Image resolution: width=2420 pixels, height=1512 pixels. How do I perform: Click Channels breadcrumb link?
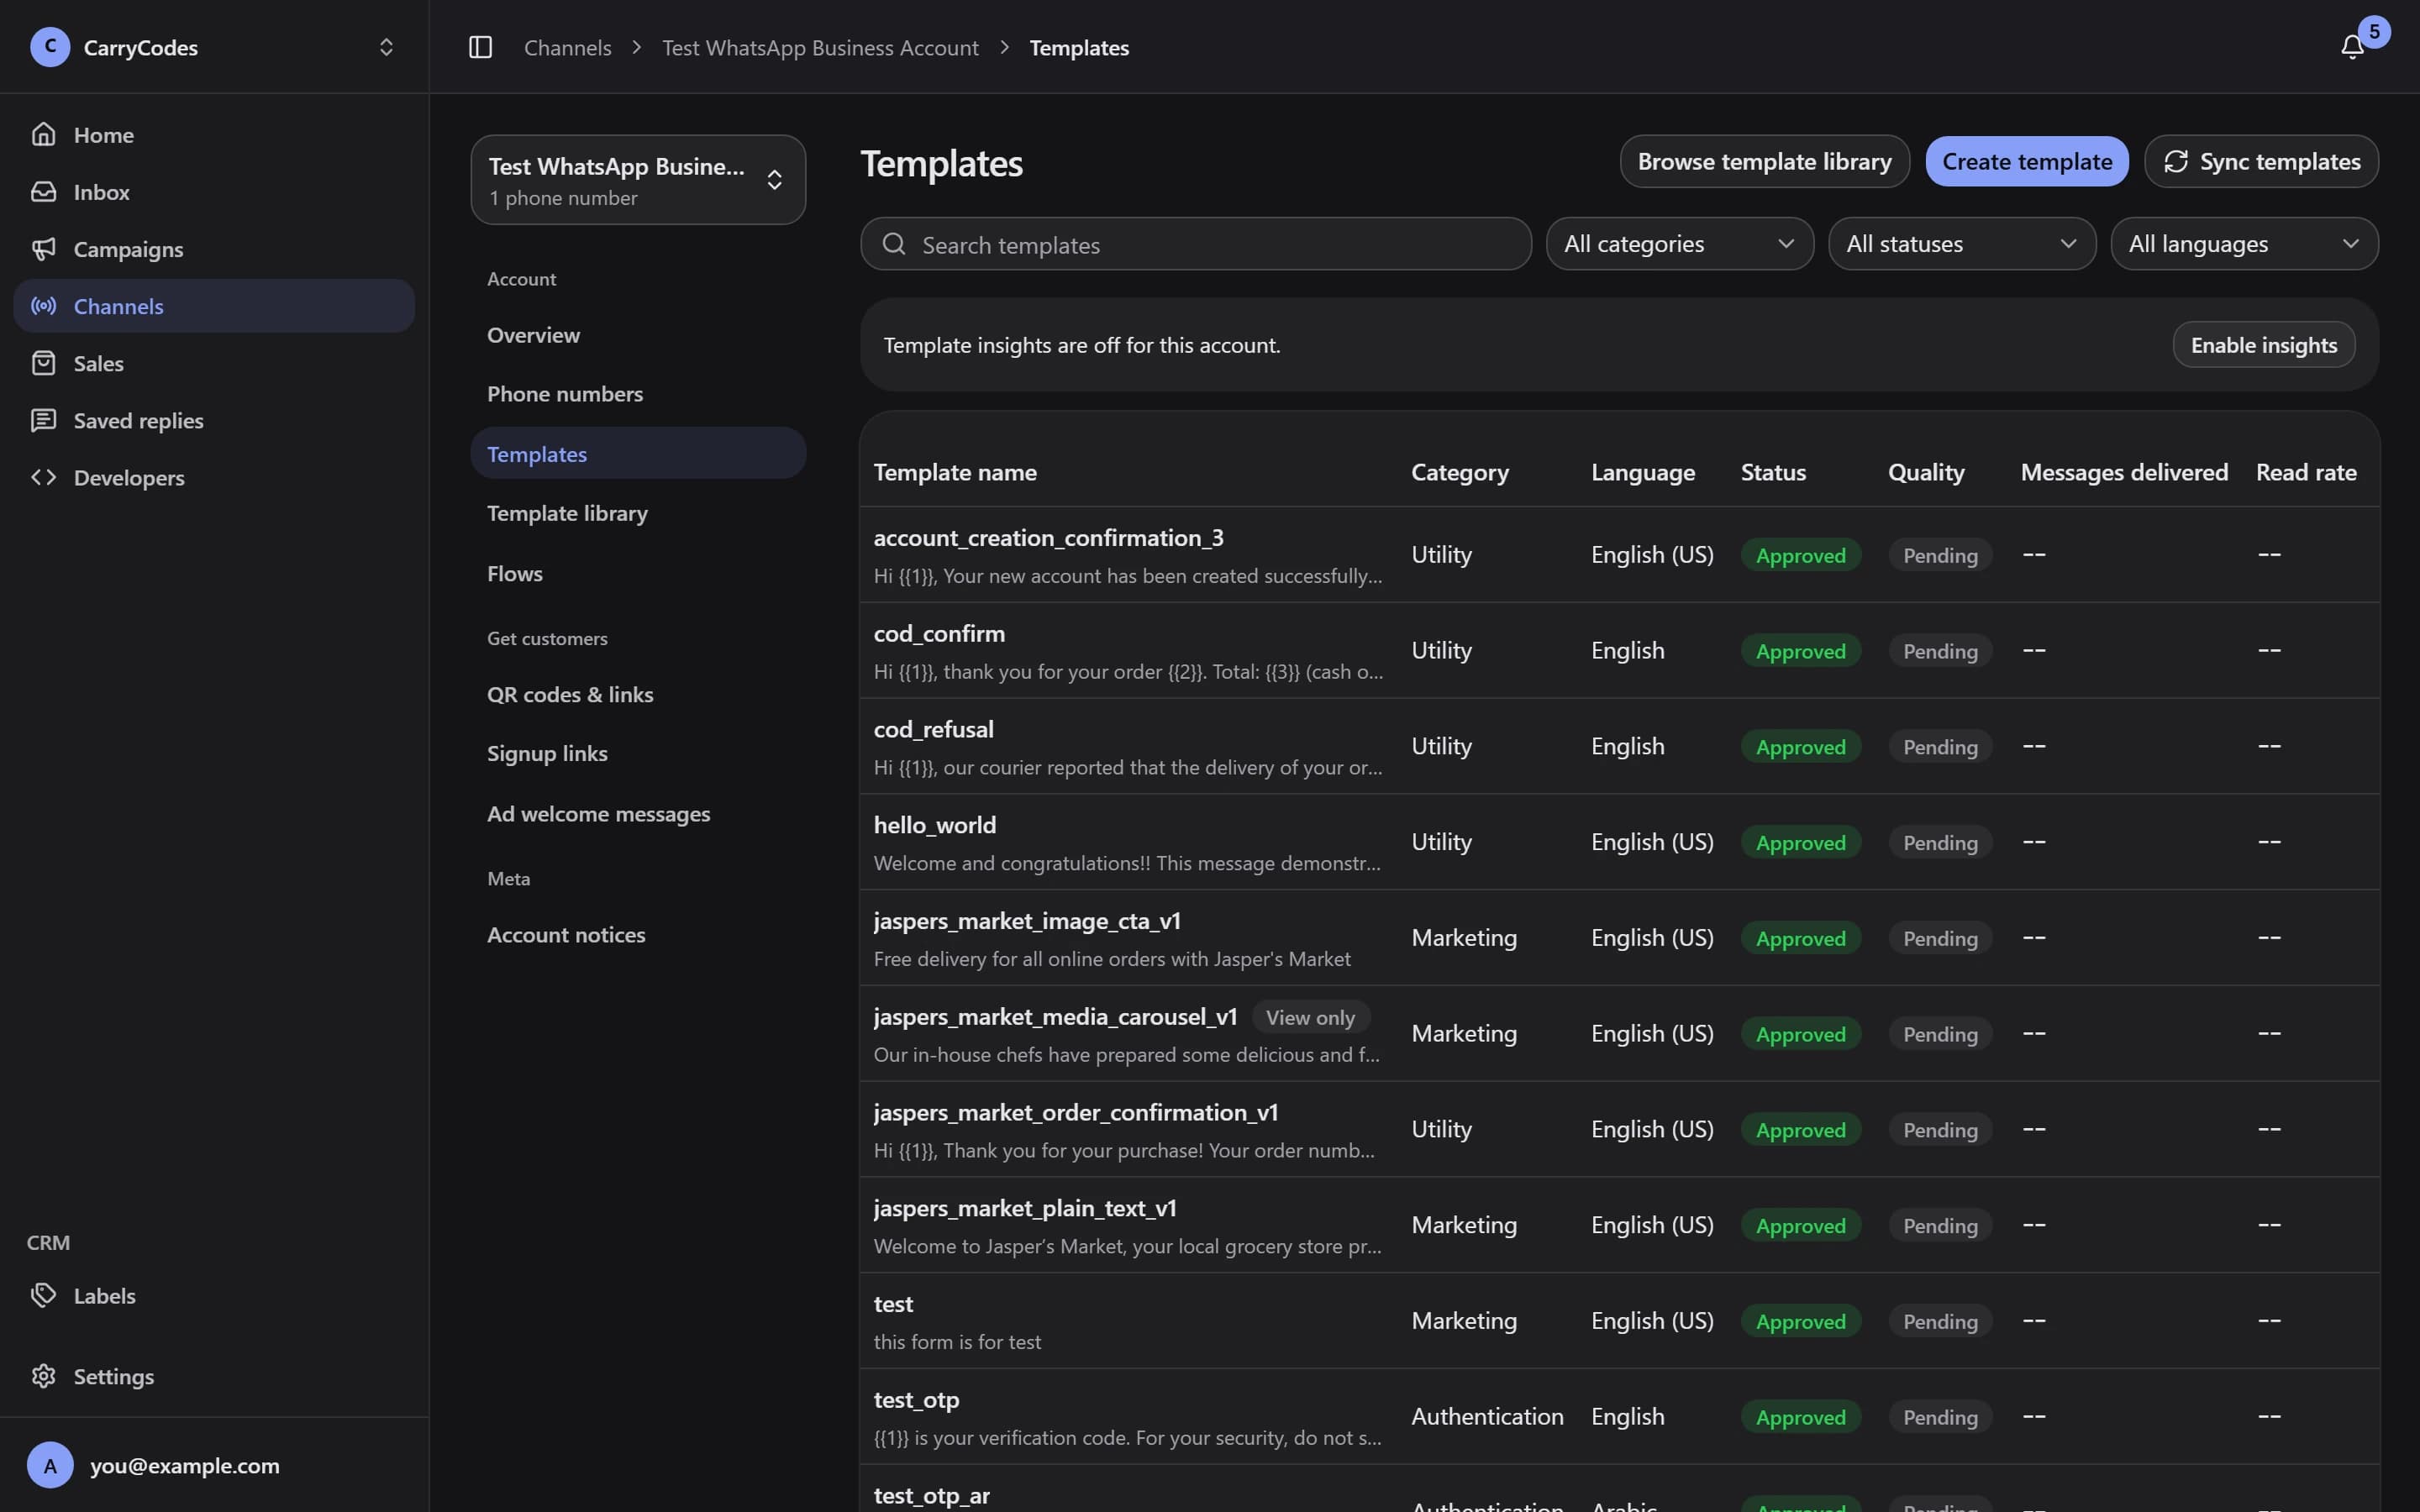pos(567,47)
